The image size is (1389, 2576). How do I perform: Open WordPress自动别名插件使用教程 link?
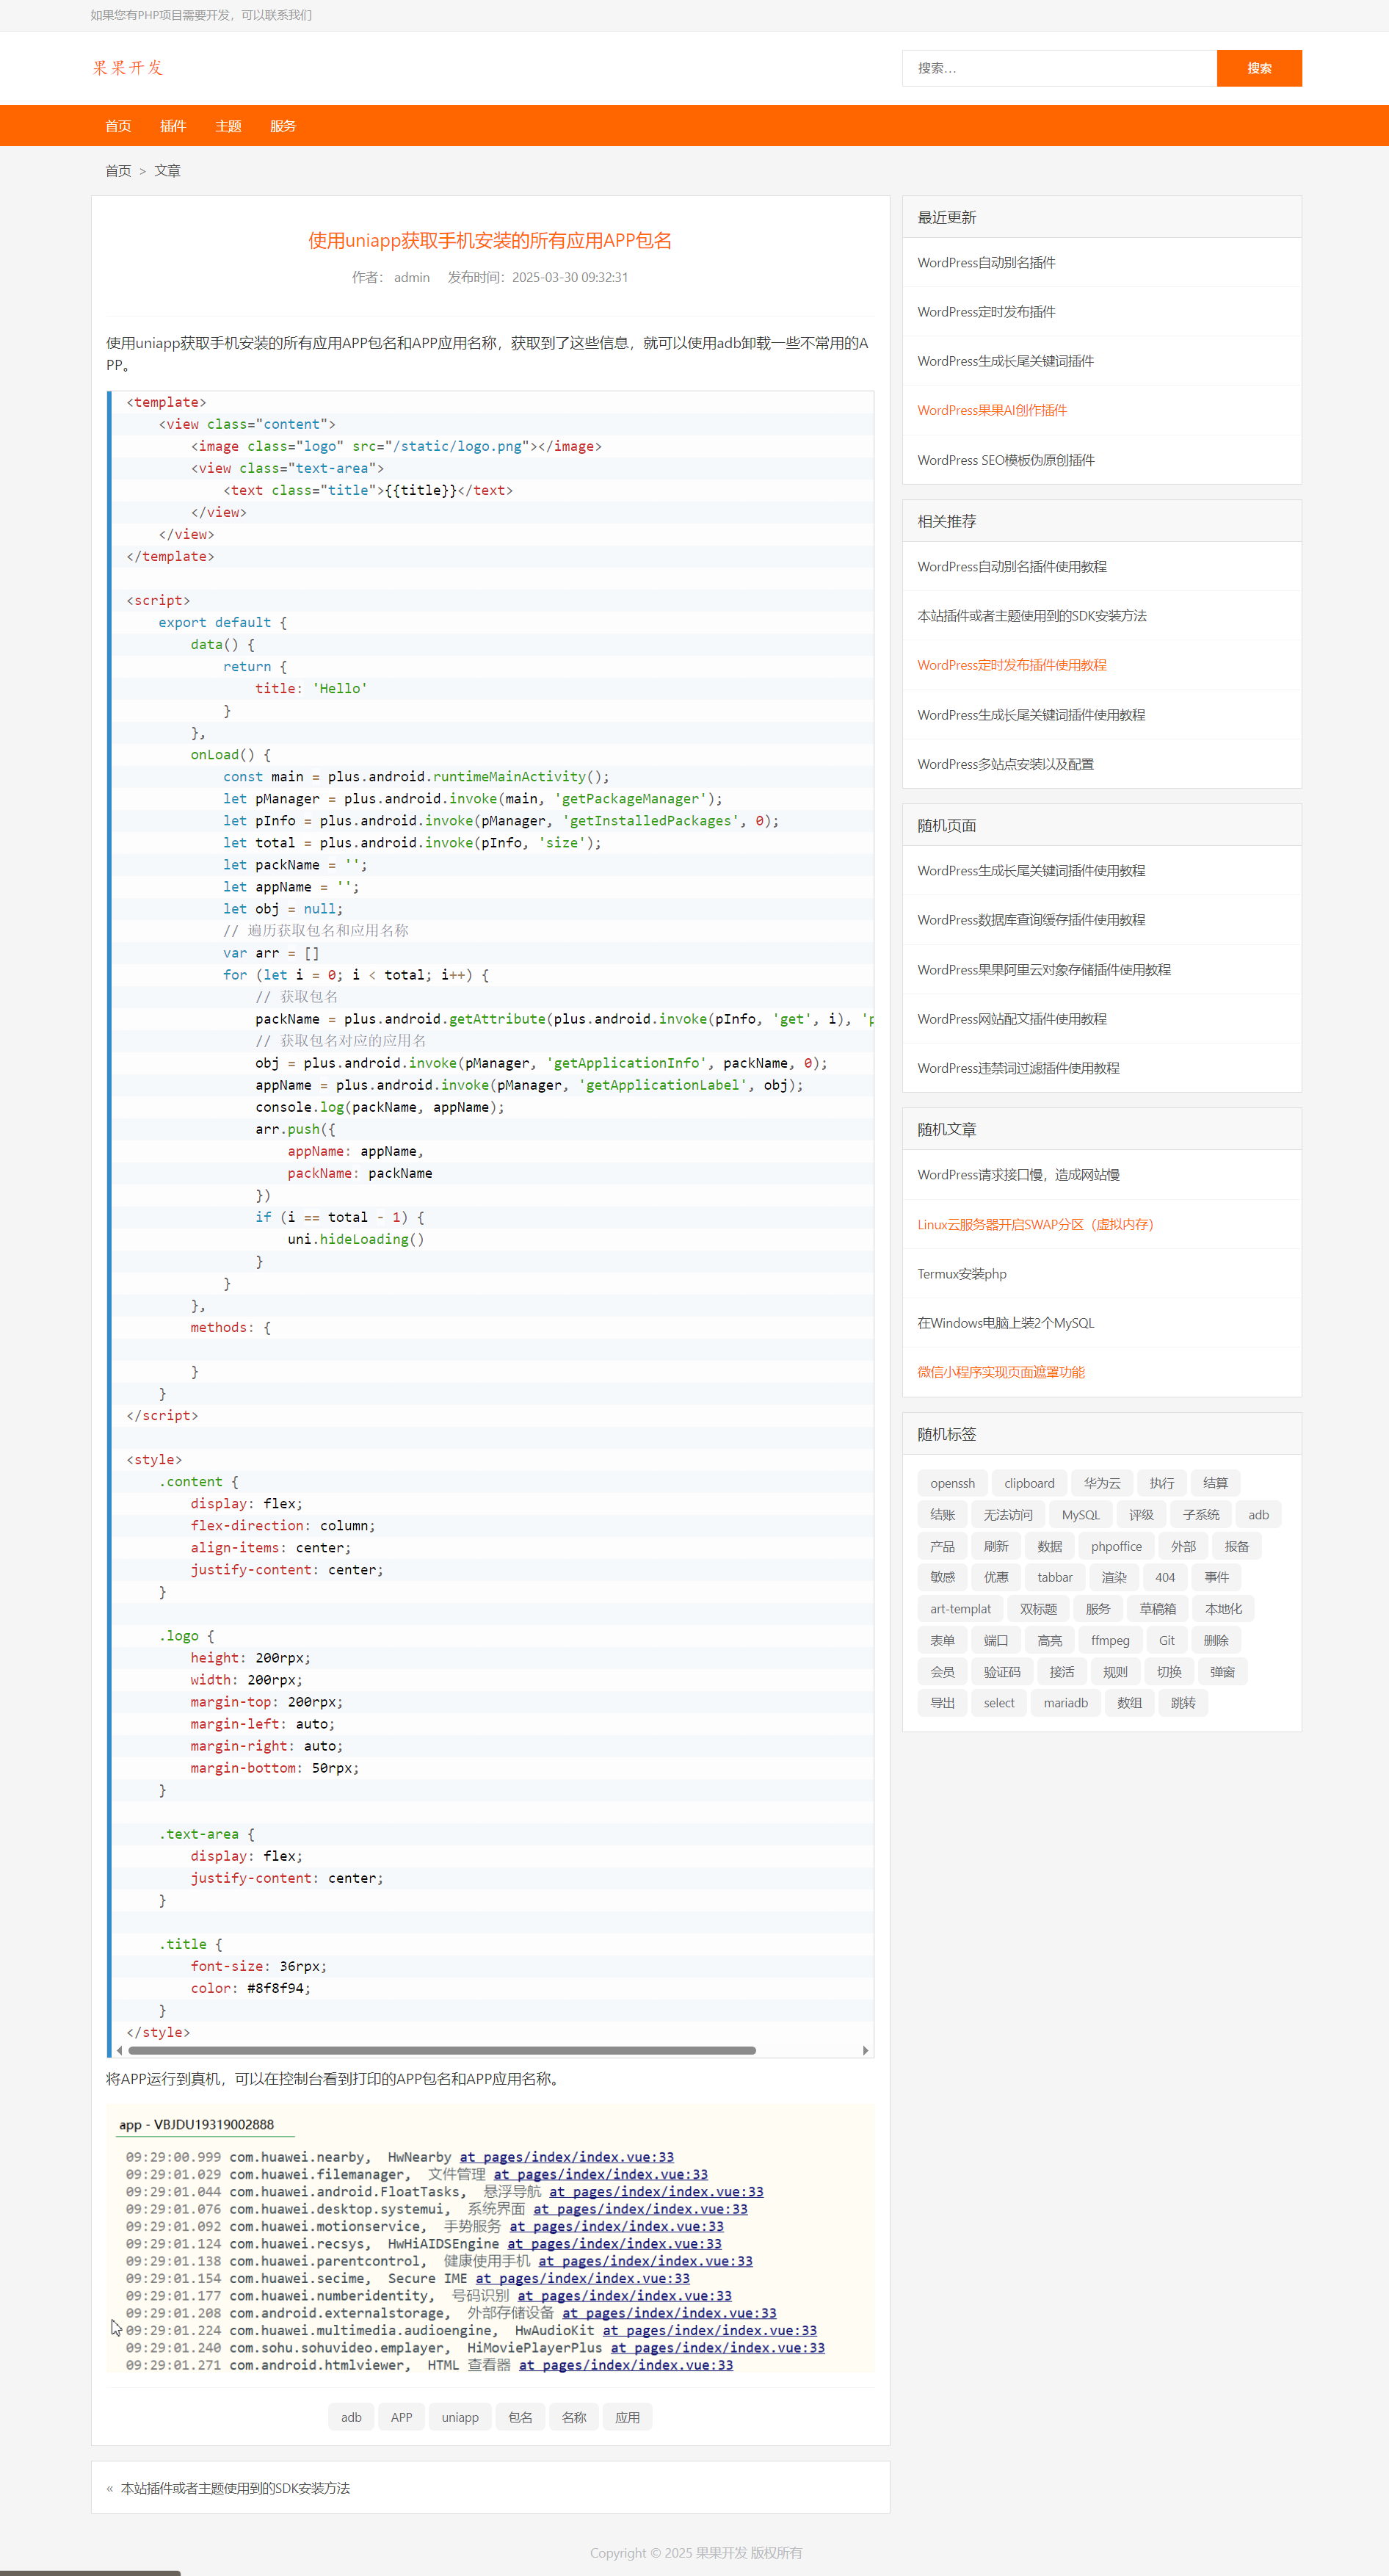pos(1012,567)
